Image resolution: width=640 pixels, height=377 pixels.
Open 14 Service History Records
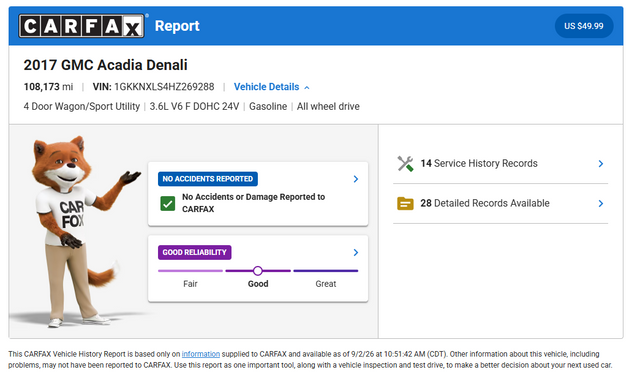point(500,164)
